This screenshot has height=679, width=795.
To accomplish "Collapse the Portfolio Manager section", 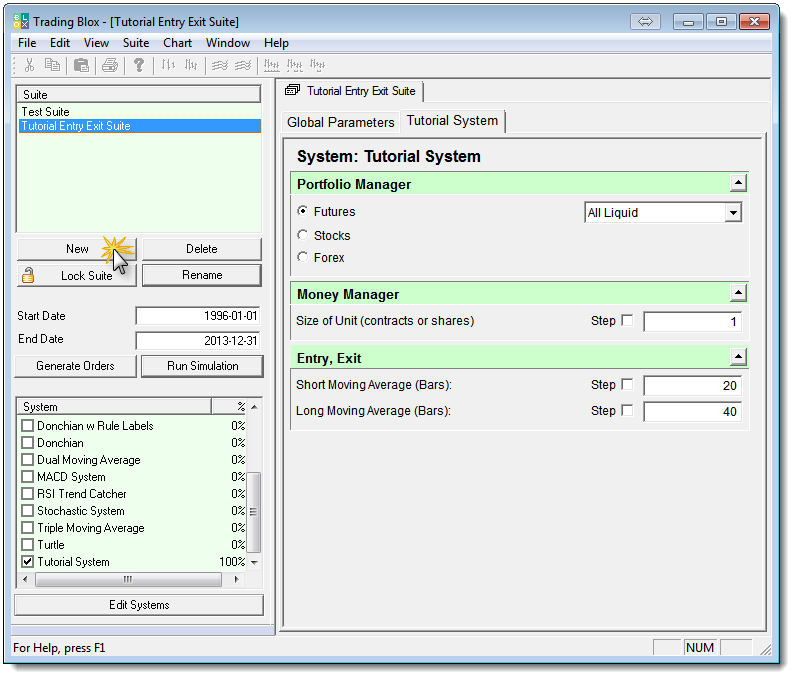I will coord(738,183).
